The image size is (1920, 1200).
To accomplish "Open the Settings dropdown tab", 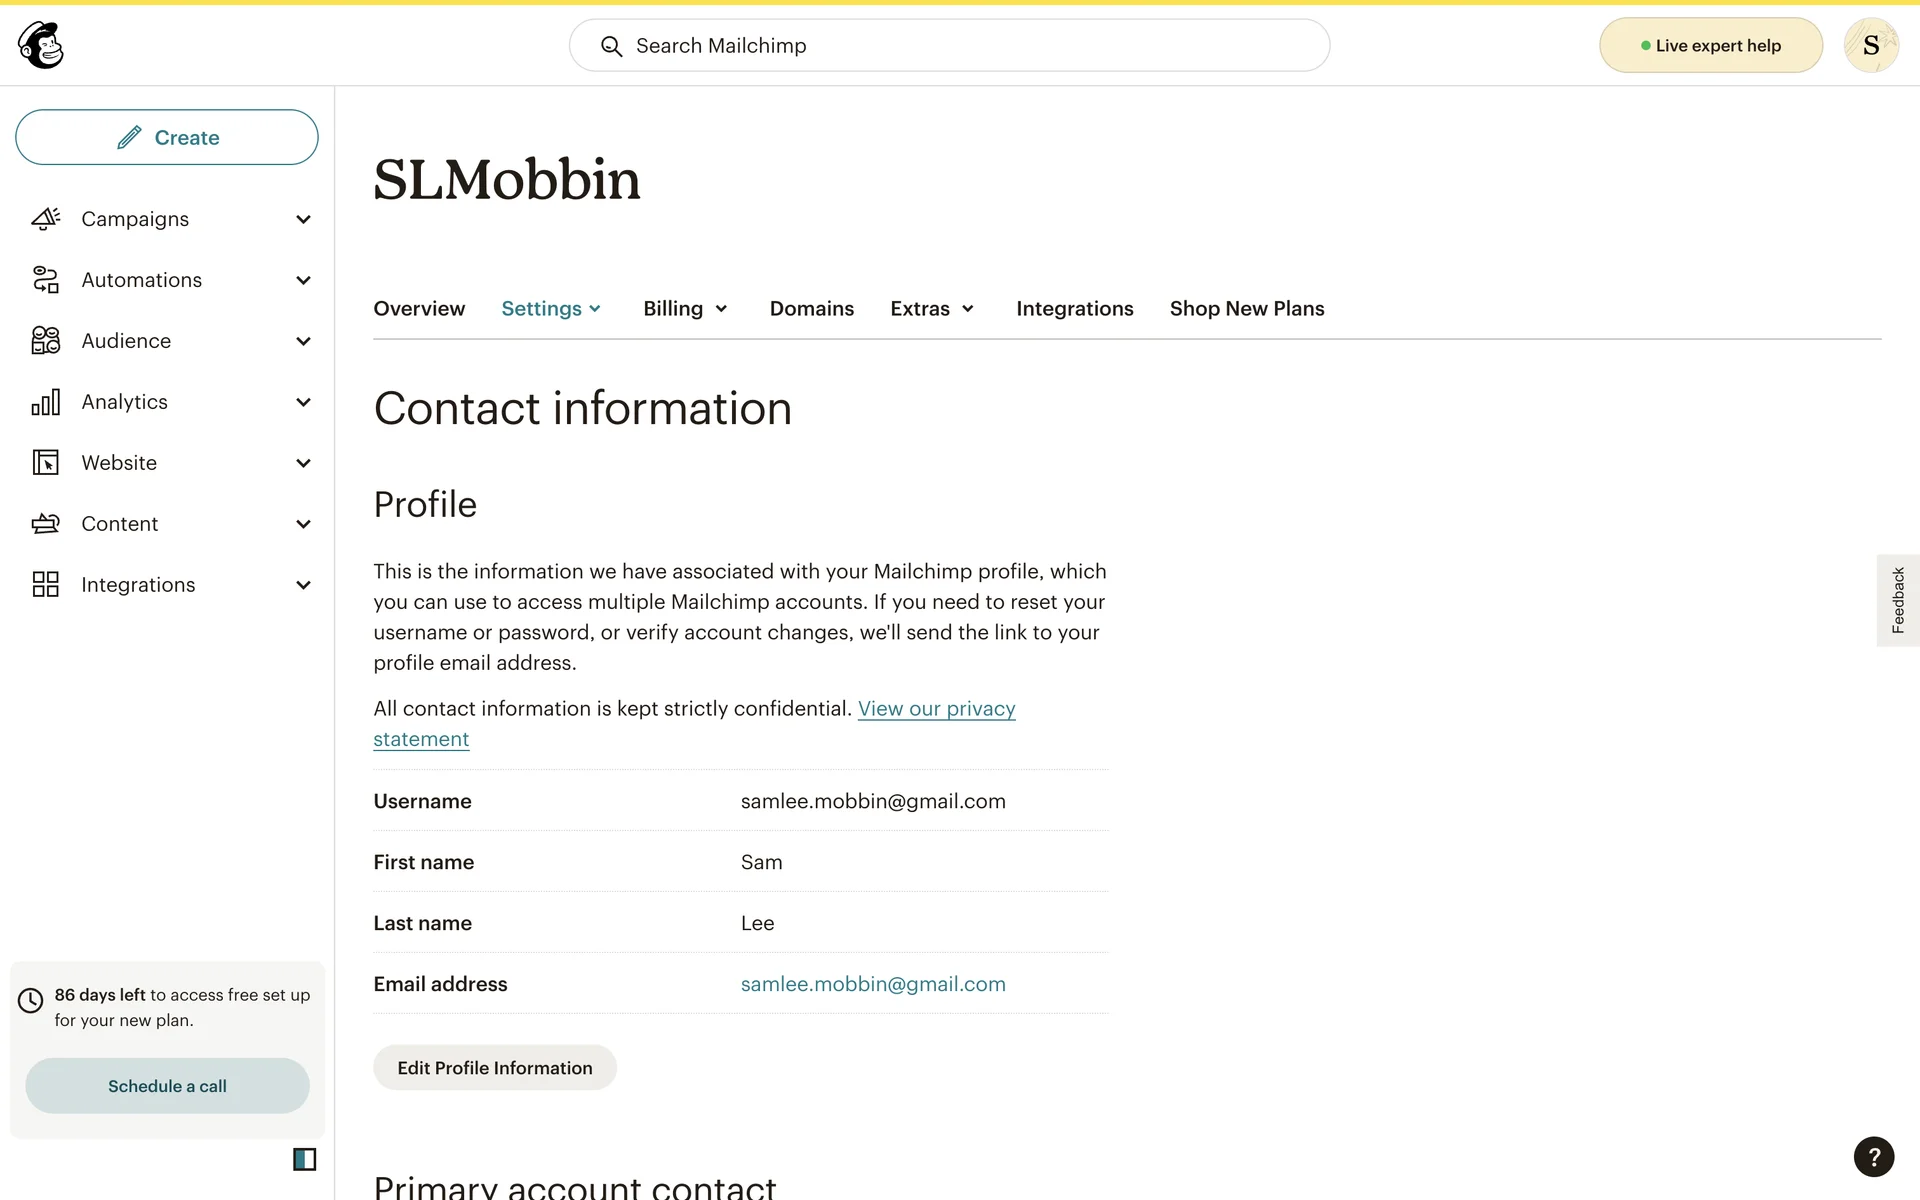I will tap(551, 309).
